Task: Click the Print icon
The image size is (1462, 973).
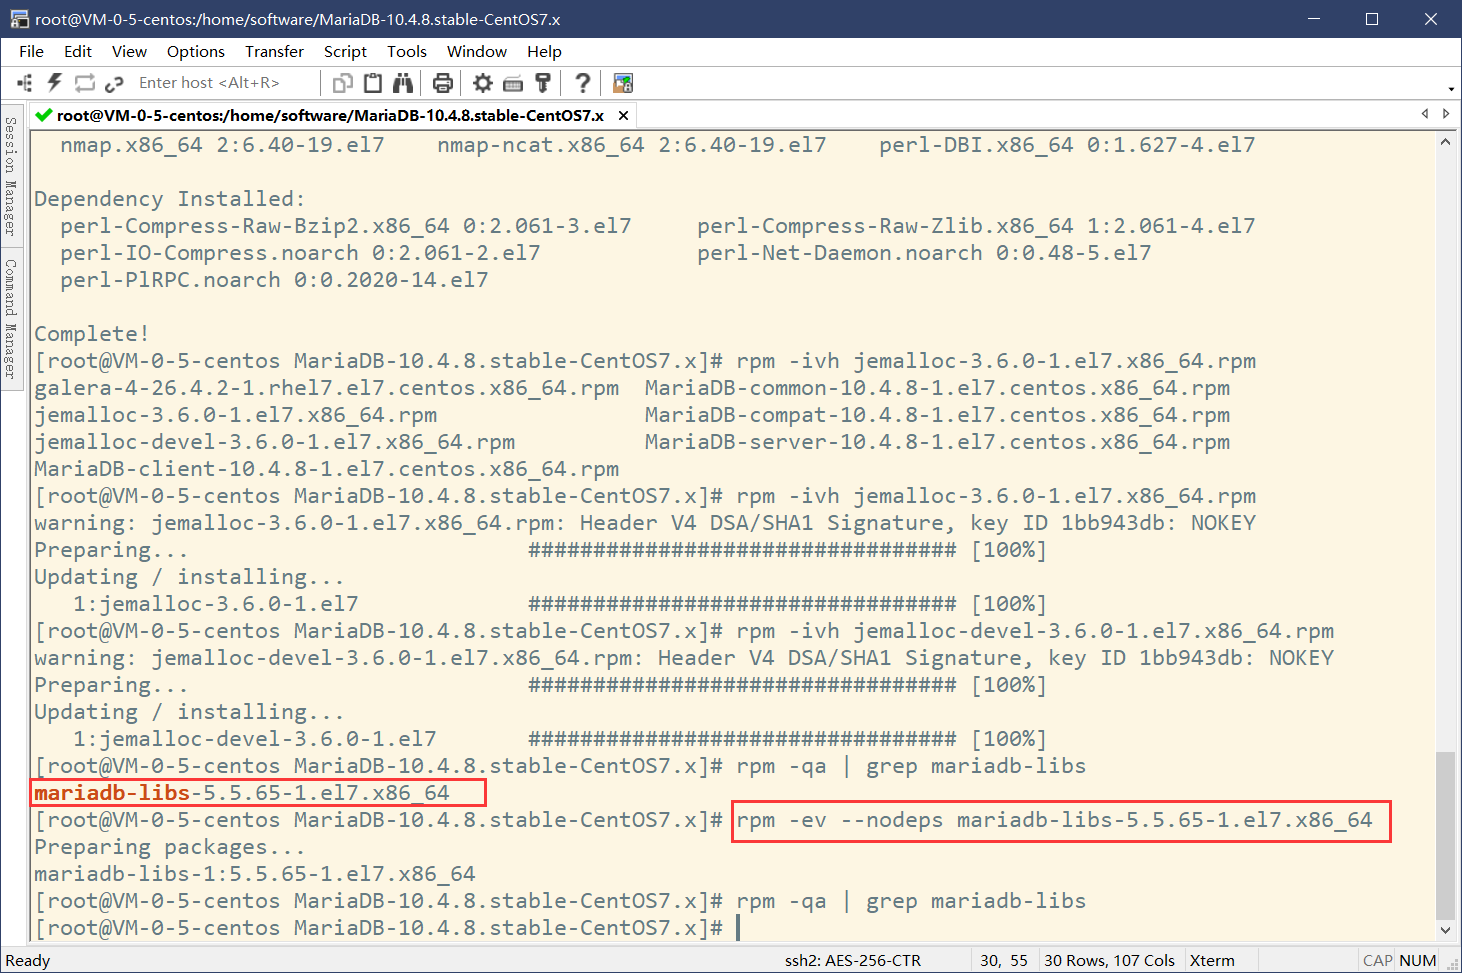Action: [x=443, y=83]
